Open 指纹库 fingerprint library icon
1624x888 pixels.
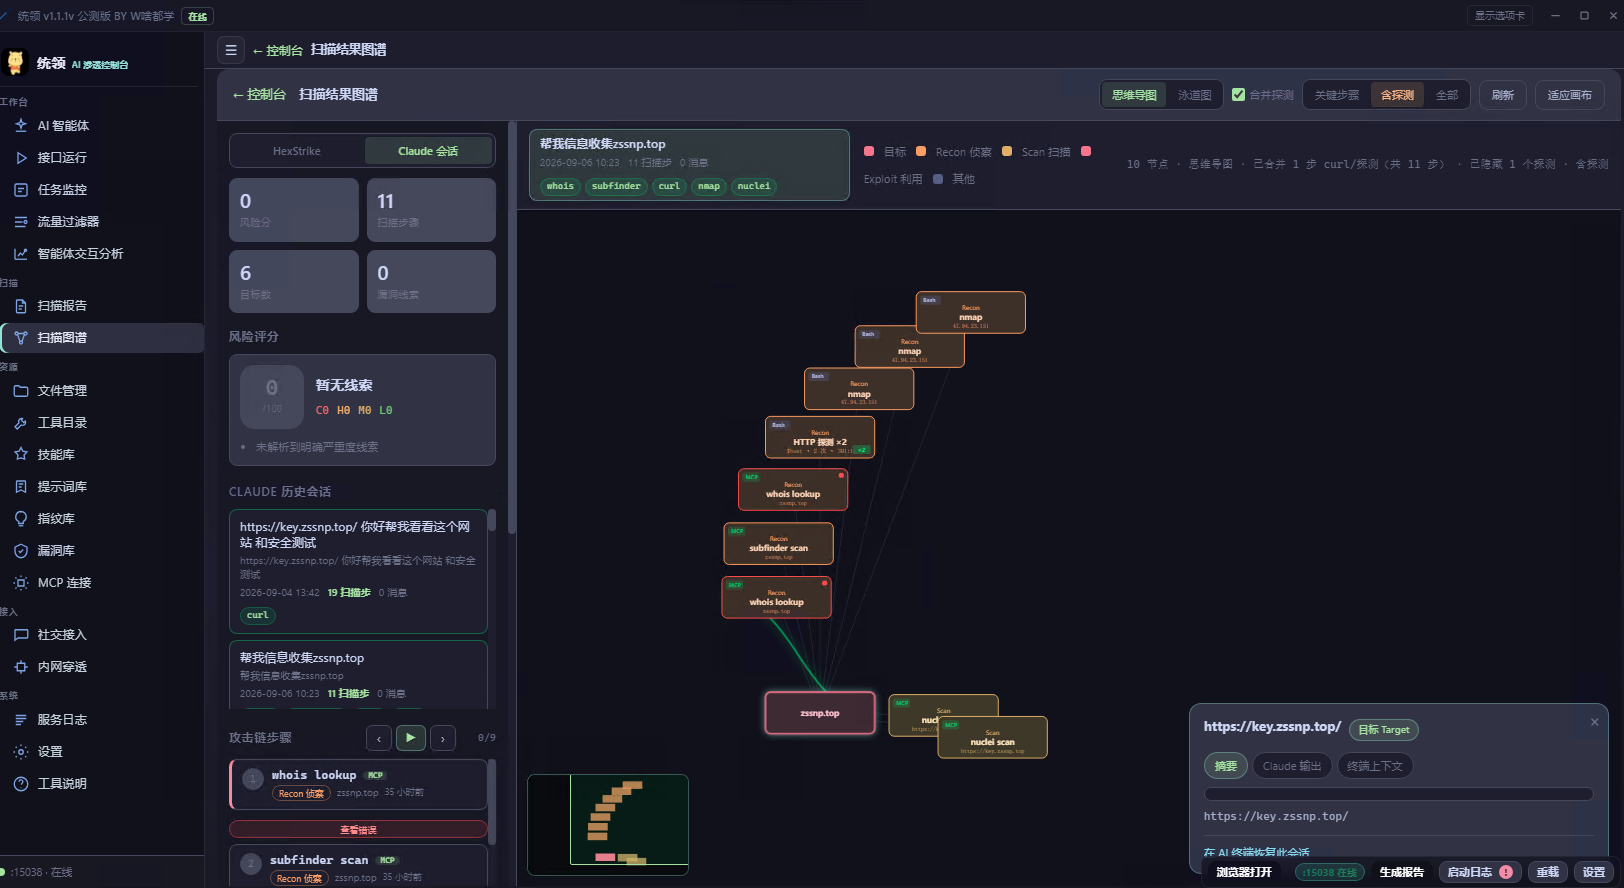tap(21, 519)
